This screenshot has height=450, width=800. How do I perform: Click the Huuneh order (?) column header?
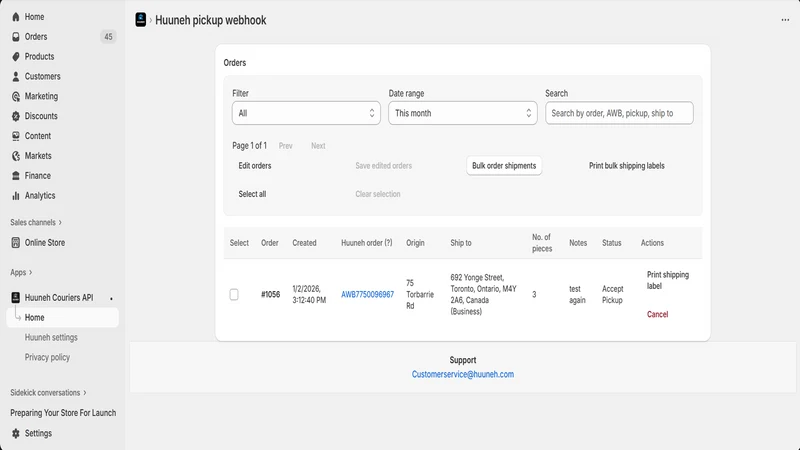(366, 243)
